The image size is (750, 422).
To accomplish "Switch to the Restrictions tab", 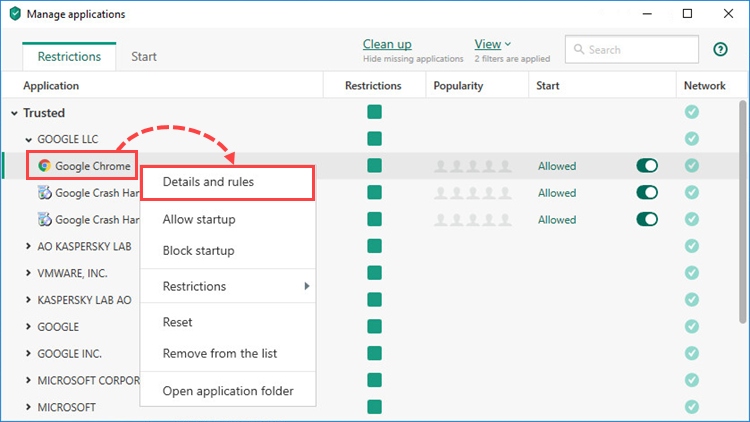I will [69, 56].
